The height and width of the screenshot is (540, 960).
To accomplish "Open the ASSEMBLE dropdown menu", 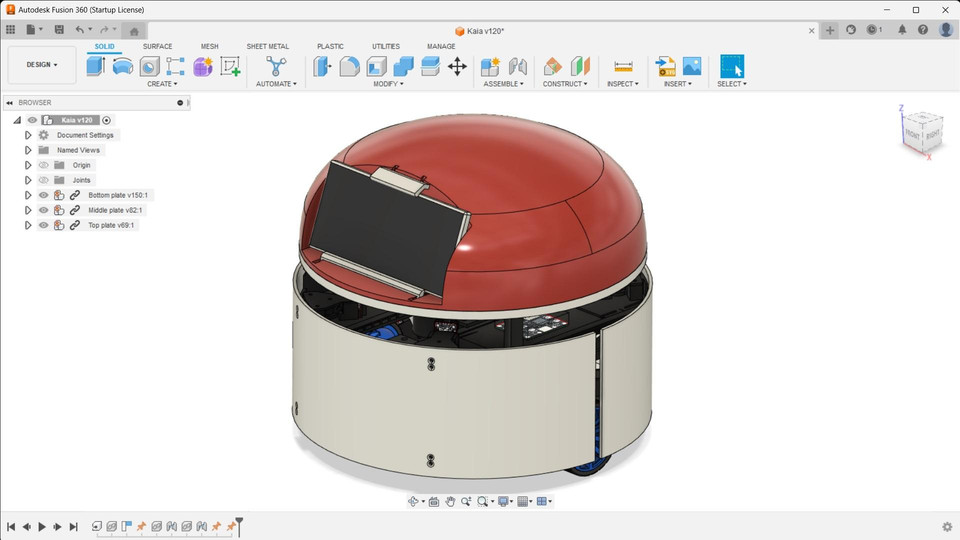I will coord(503,84).
